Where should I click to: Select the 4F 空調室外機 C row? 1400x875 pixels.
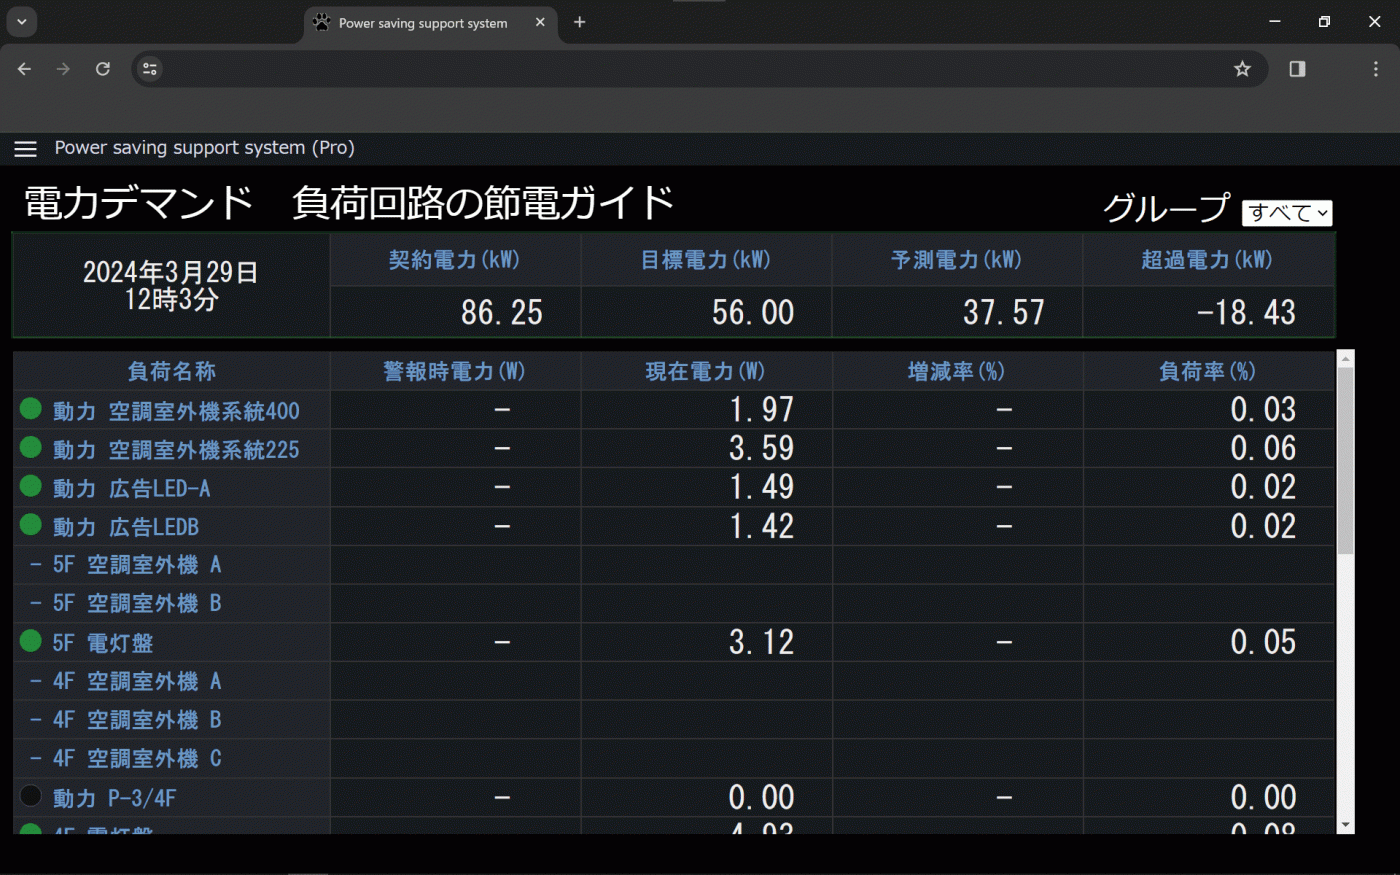pos(674,759)
